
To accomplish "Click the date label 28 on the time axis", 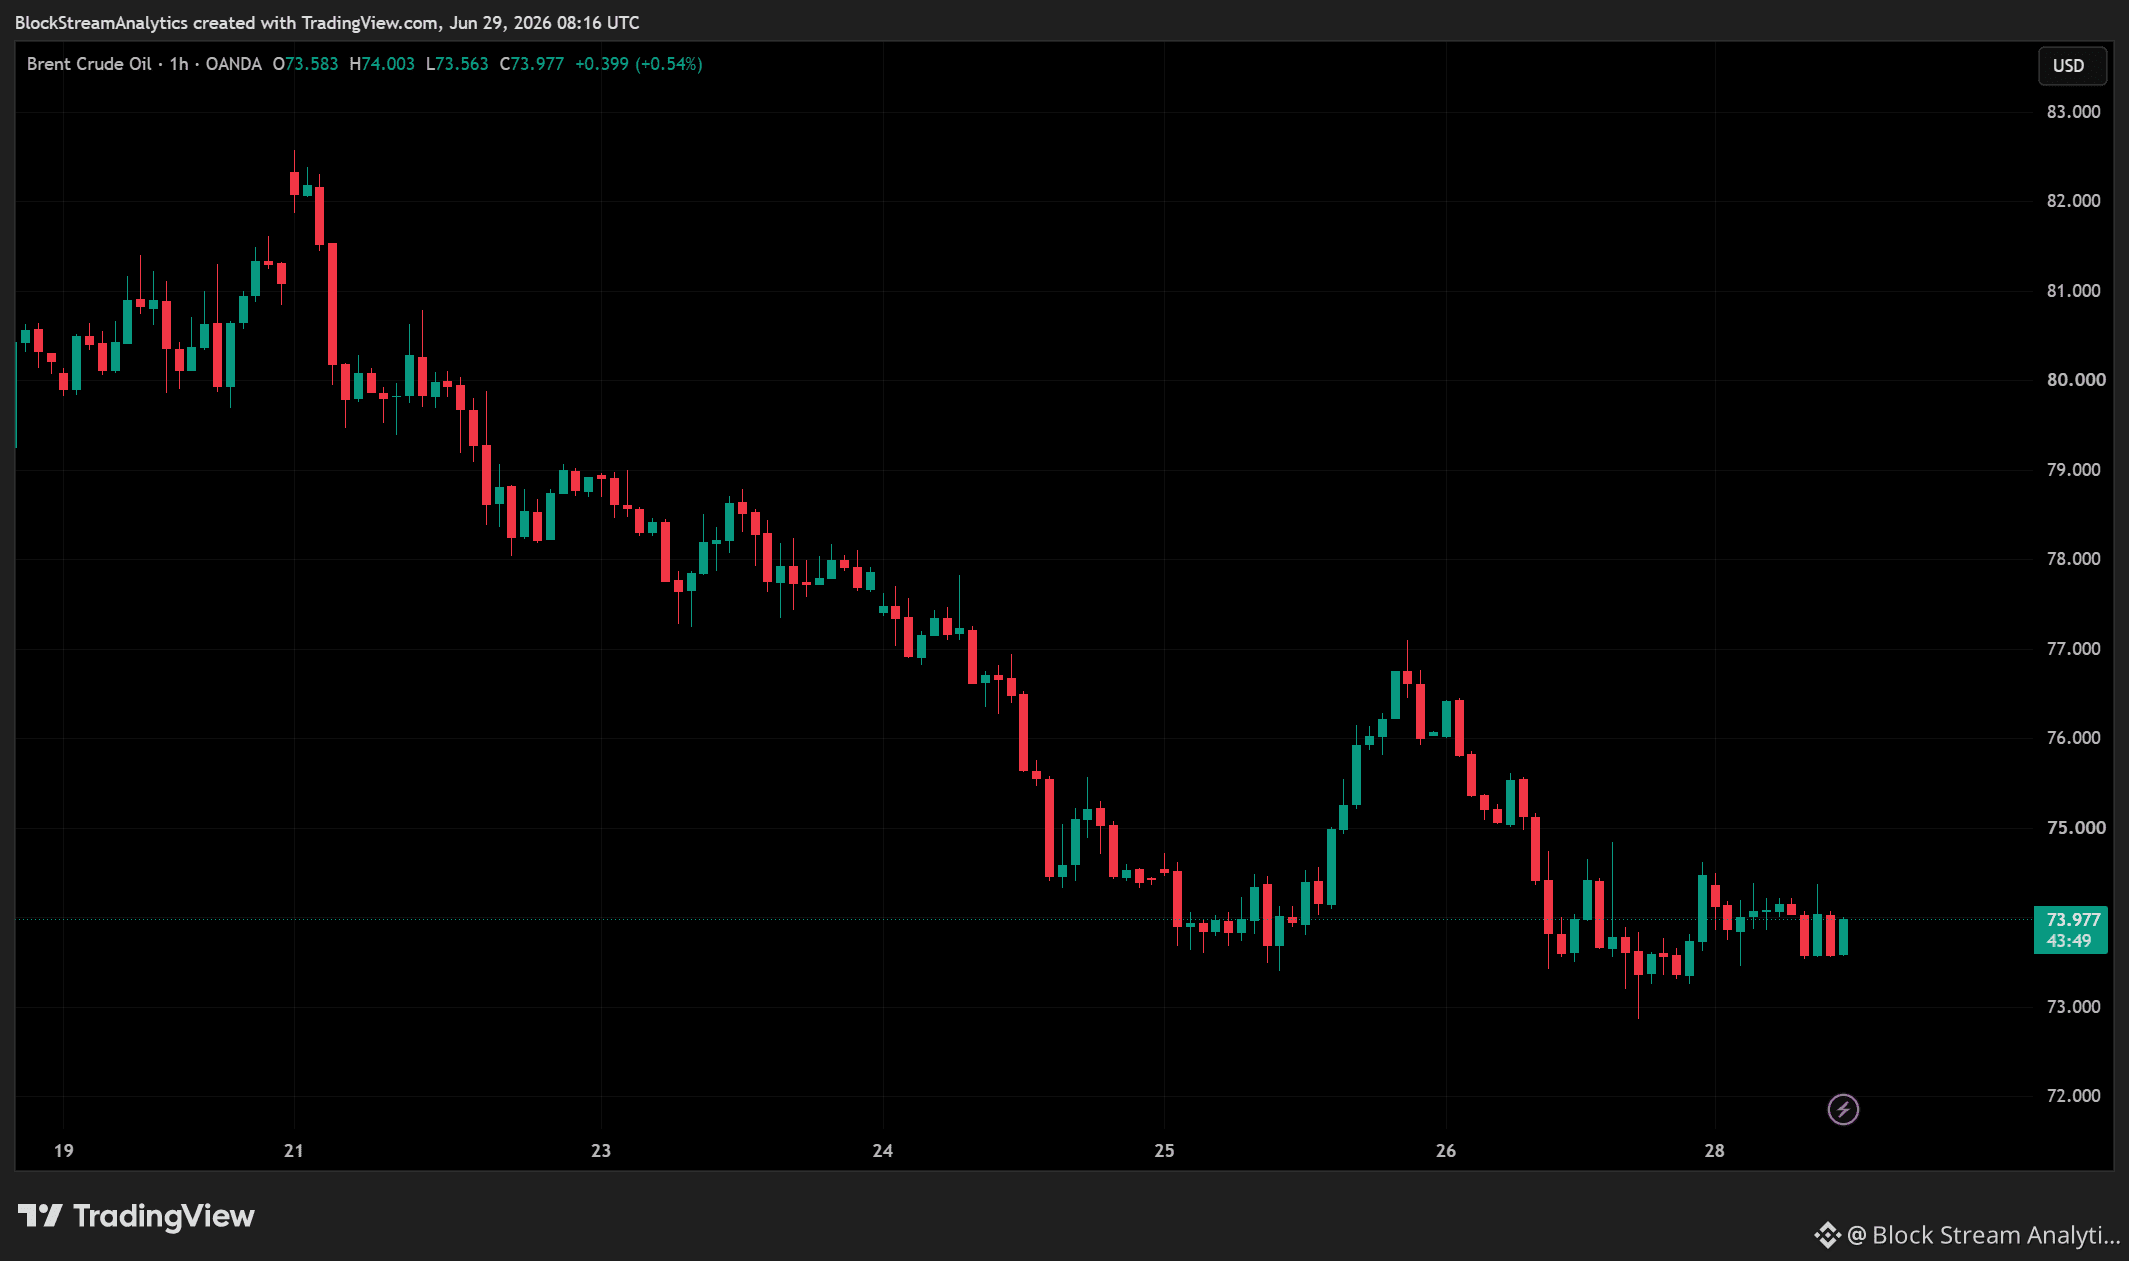I will [x=1715, y=1151].
